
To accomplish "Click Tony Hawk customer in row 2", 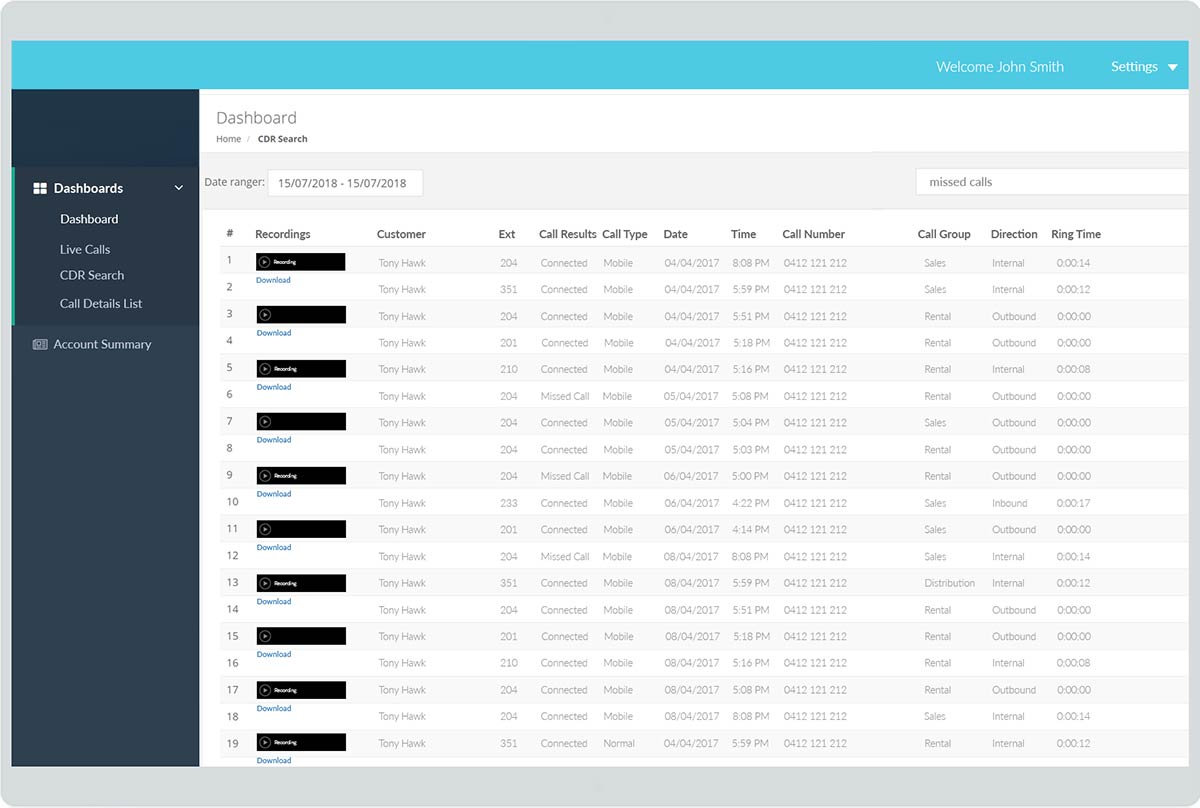I will 402,289.
